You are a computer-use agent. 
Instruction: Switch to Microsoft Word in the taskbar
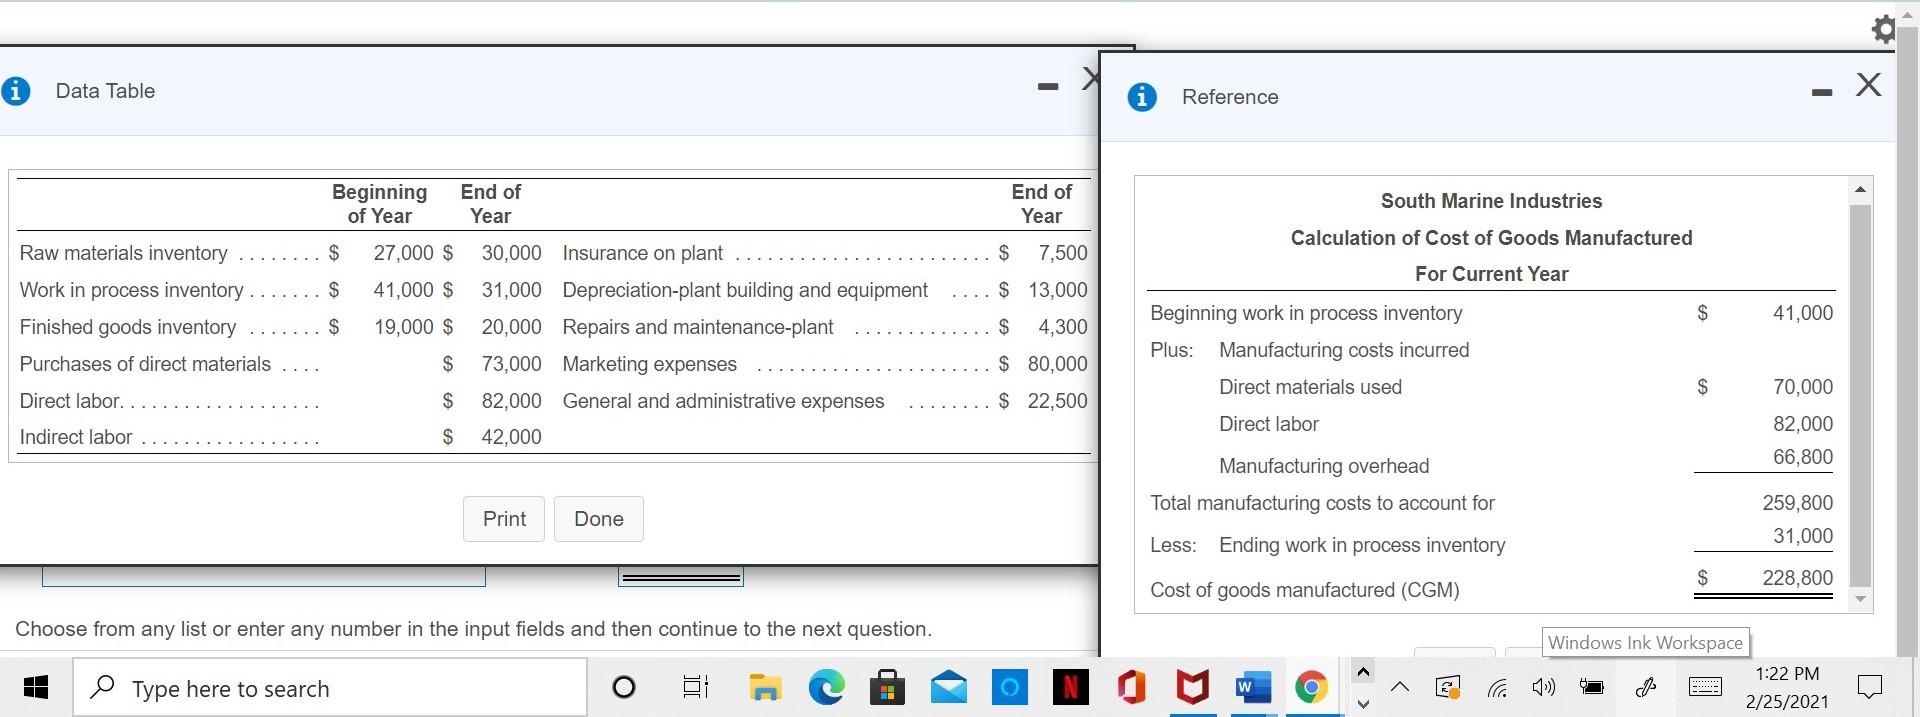[1252, 687]
